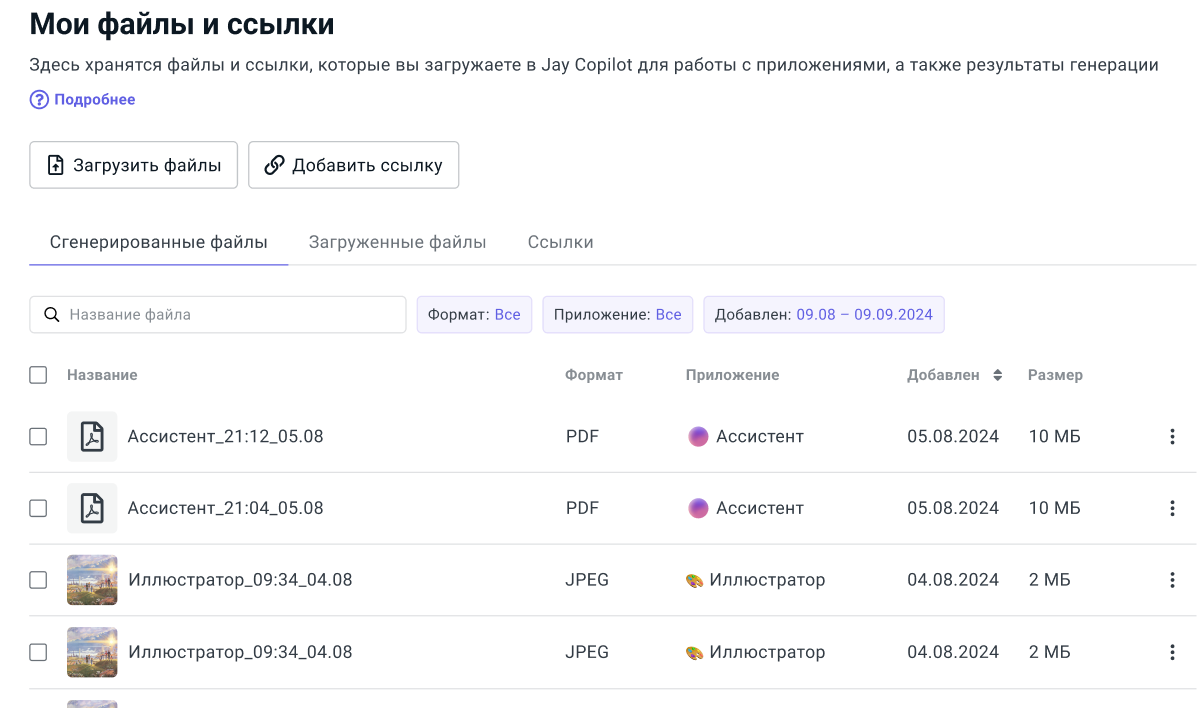Click the magnifier icon in search box
Image resolution: width=1204 pixels, height=708 pixels.
[x=52, y=315]
